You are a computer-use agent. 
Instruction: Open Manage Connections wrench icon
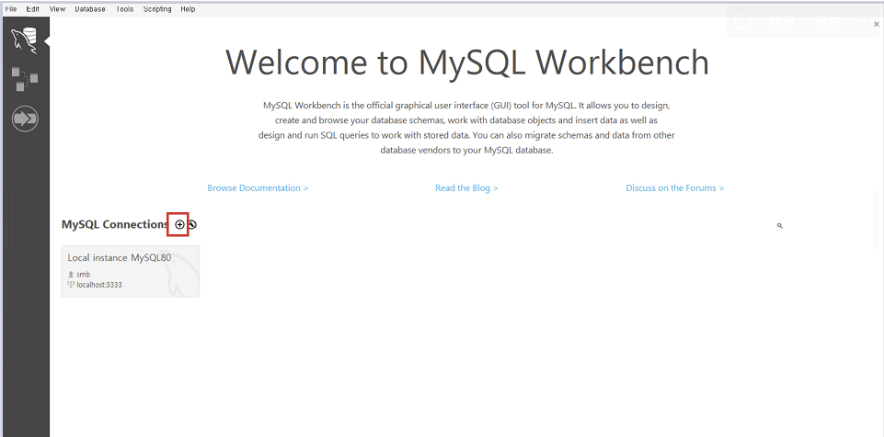point(192,224)
